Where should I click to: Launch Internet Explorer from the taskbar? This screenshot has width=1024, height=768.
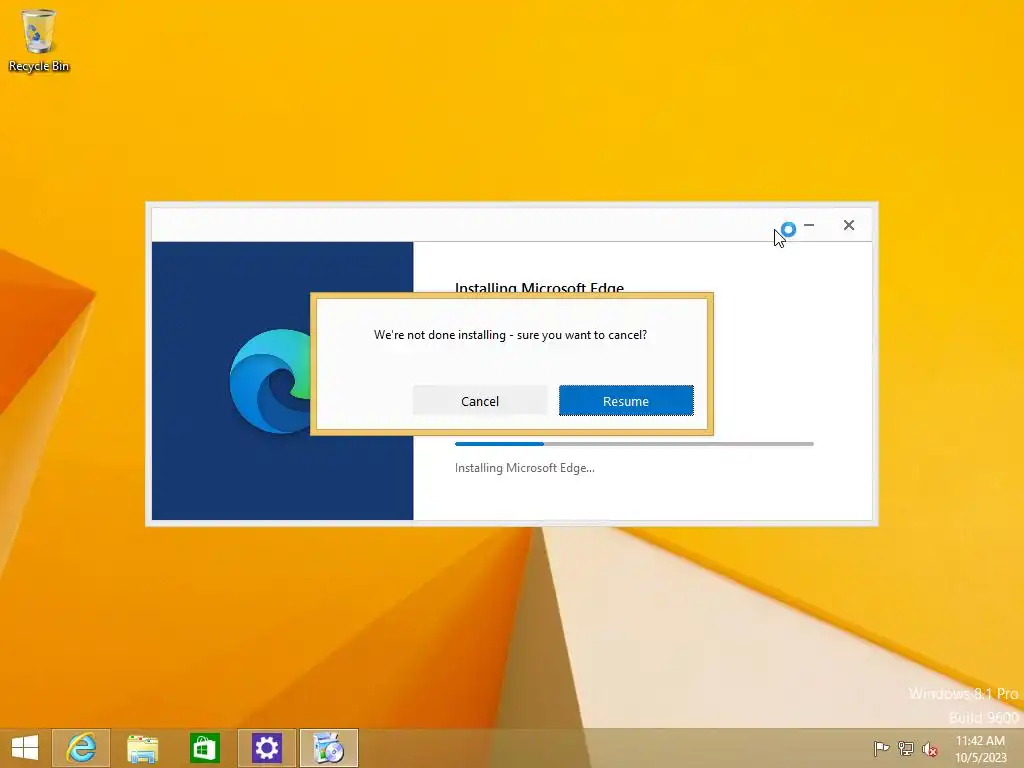click(x=81, y=748)
